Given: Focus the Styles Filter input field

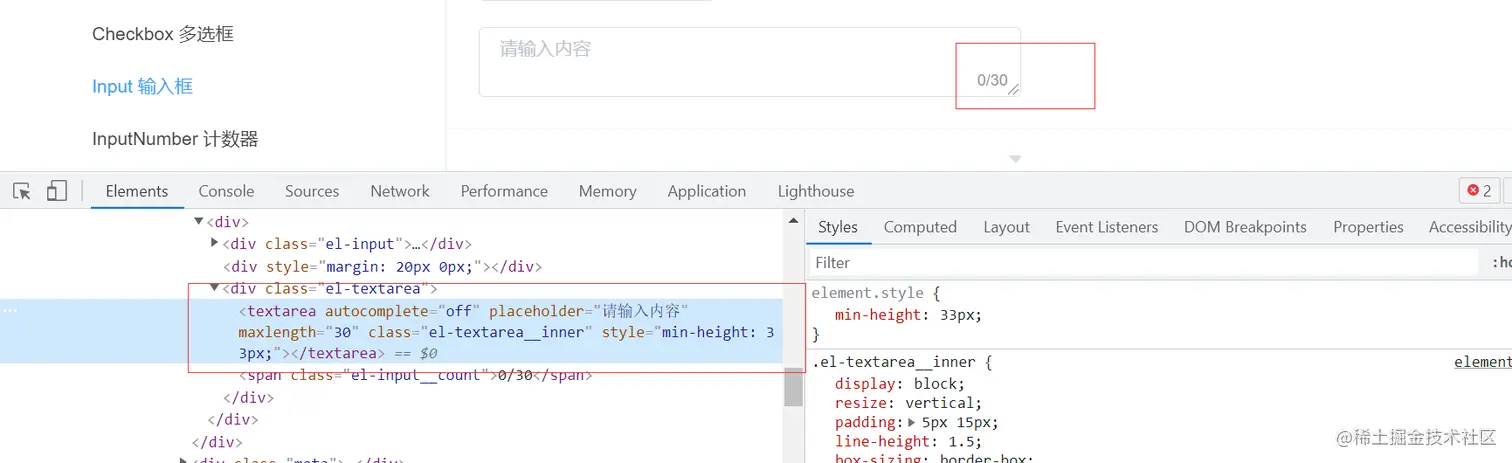Looking at the screenshot, I should pos(1143,263).
